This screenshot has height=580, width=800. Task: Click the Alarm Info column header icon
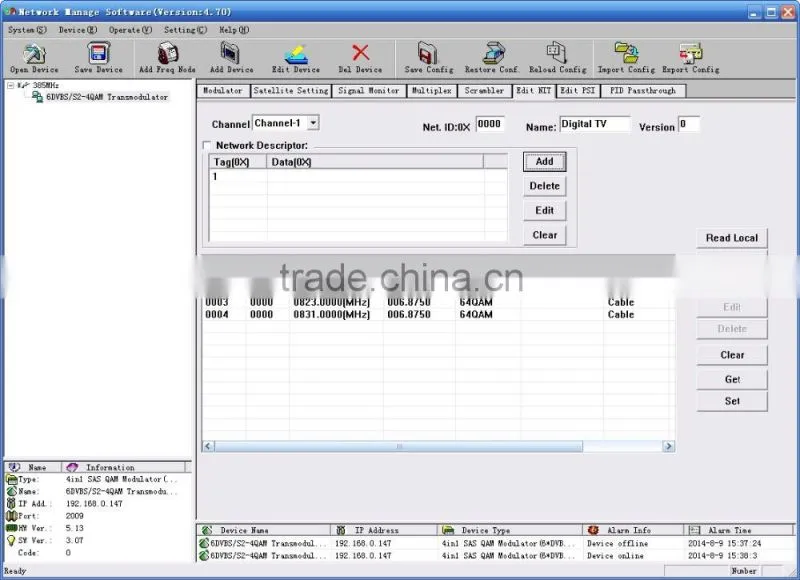click(x=593, y=530)
